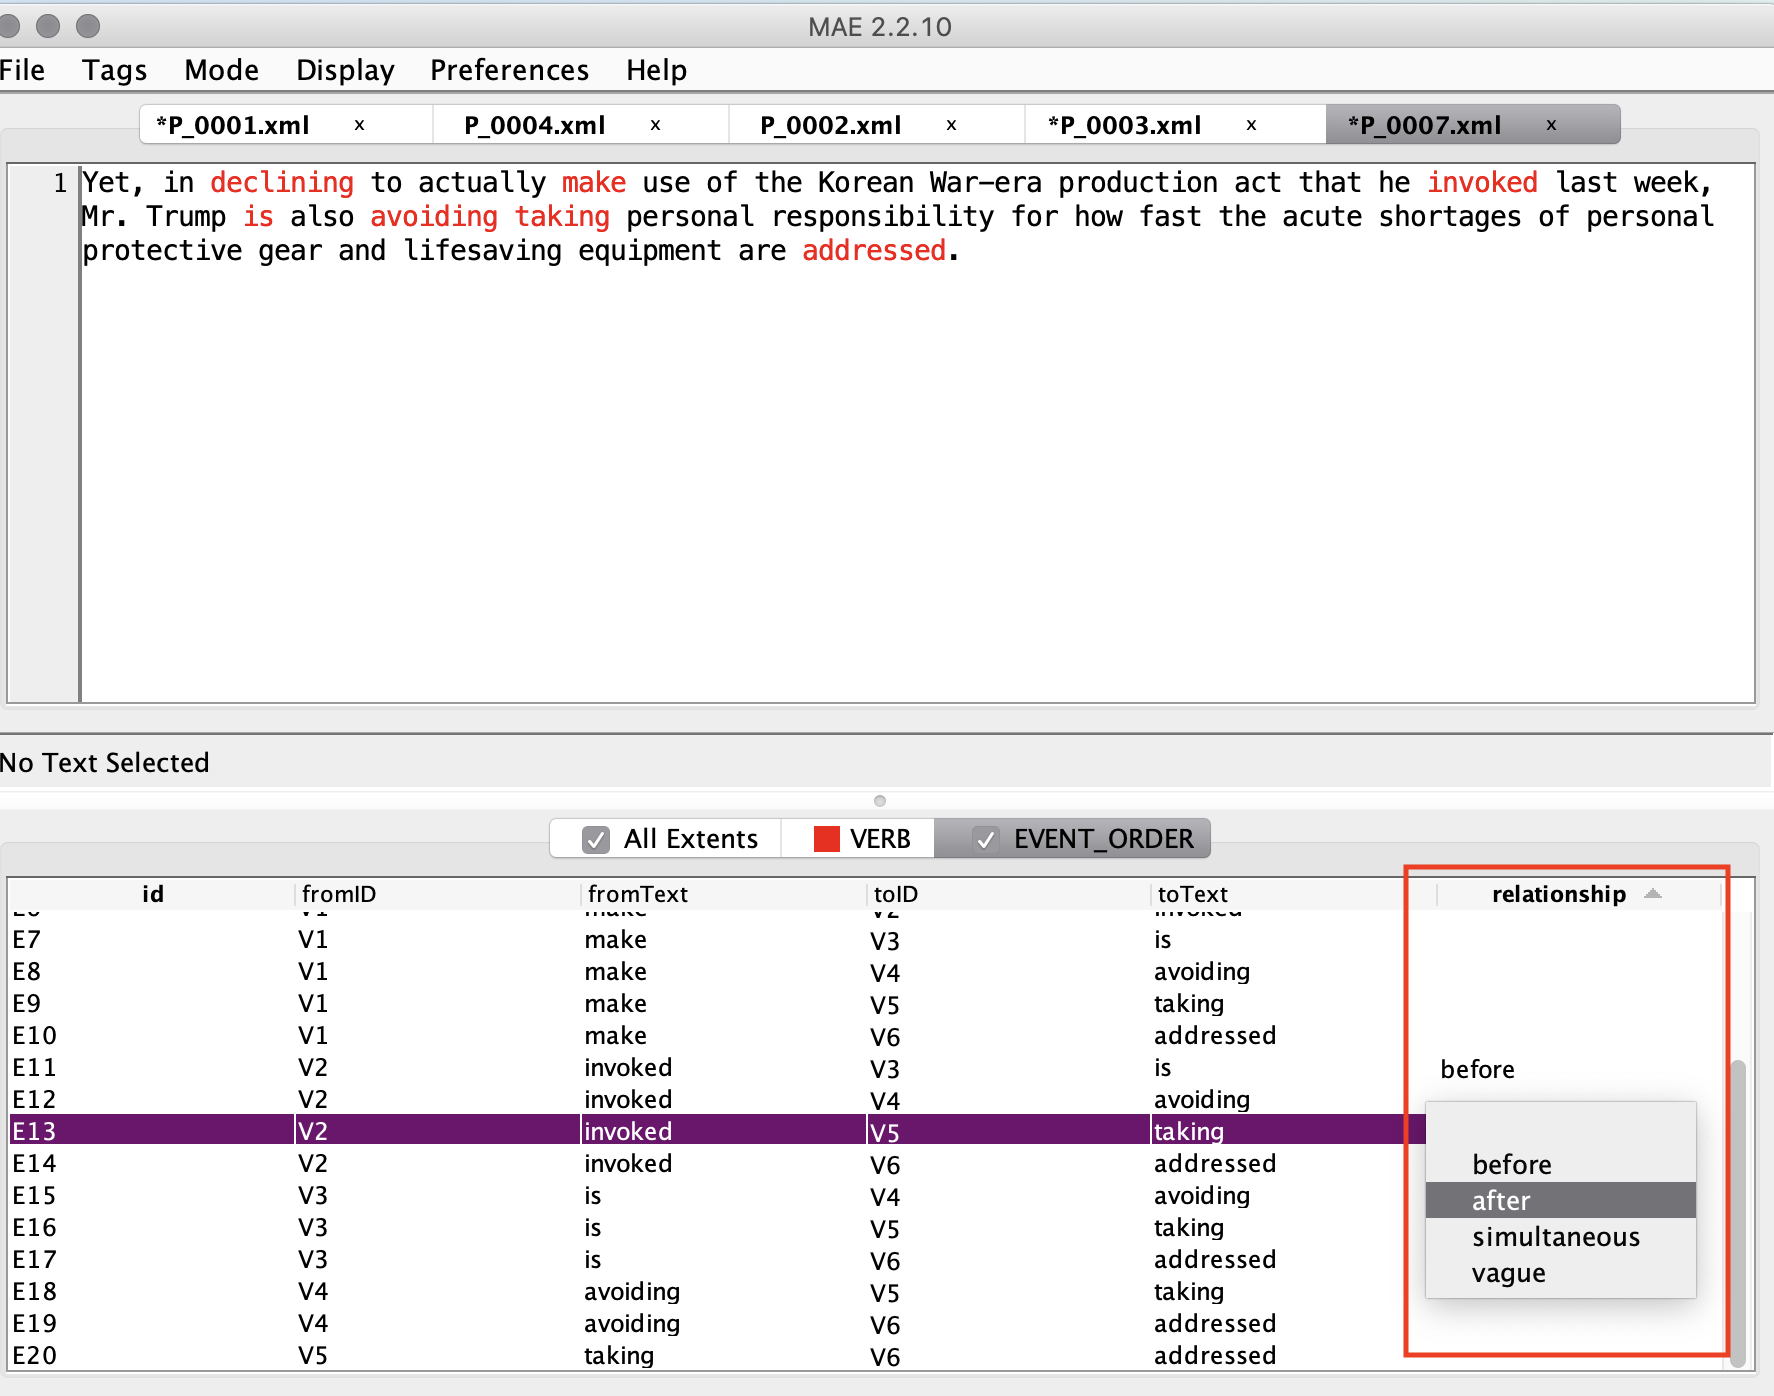Click the red word 'addressed' in text
This screenshot has height=1396, width=1774.
874,251
